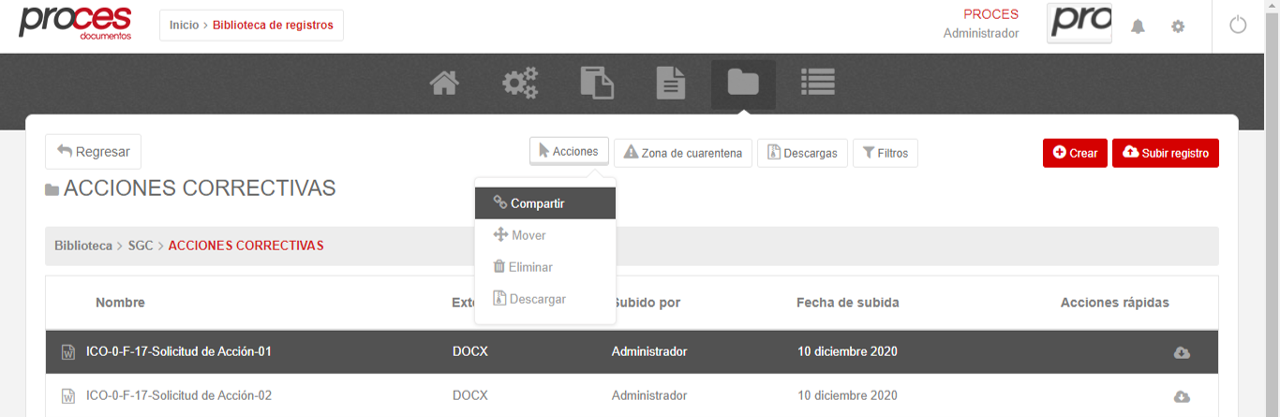Select the ICO-0-F-17-Solicitud de Acción-02 row
This screenshot has height=417, width=1280.
(179, 395)
